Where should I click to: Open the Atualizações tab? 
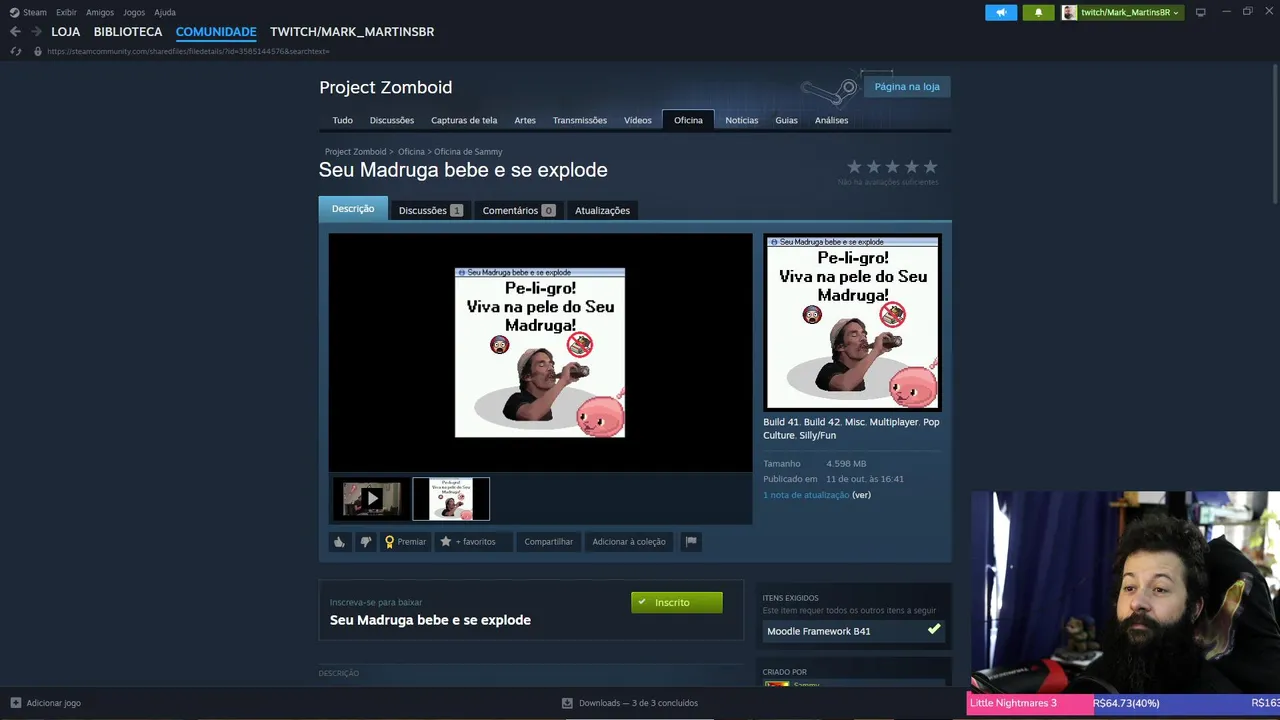602,210
